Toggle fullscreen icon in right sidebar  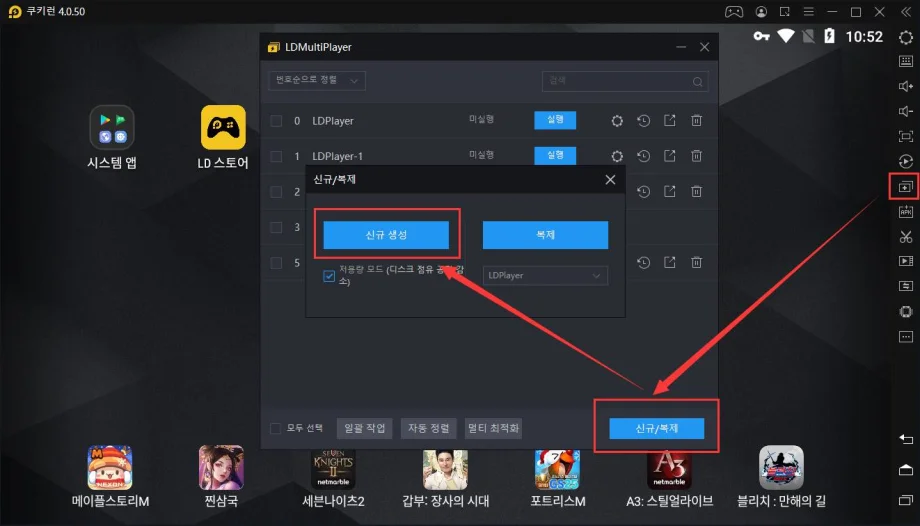pos(905,136)
